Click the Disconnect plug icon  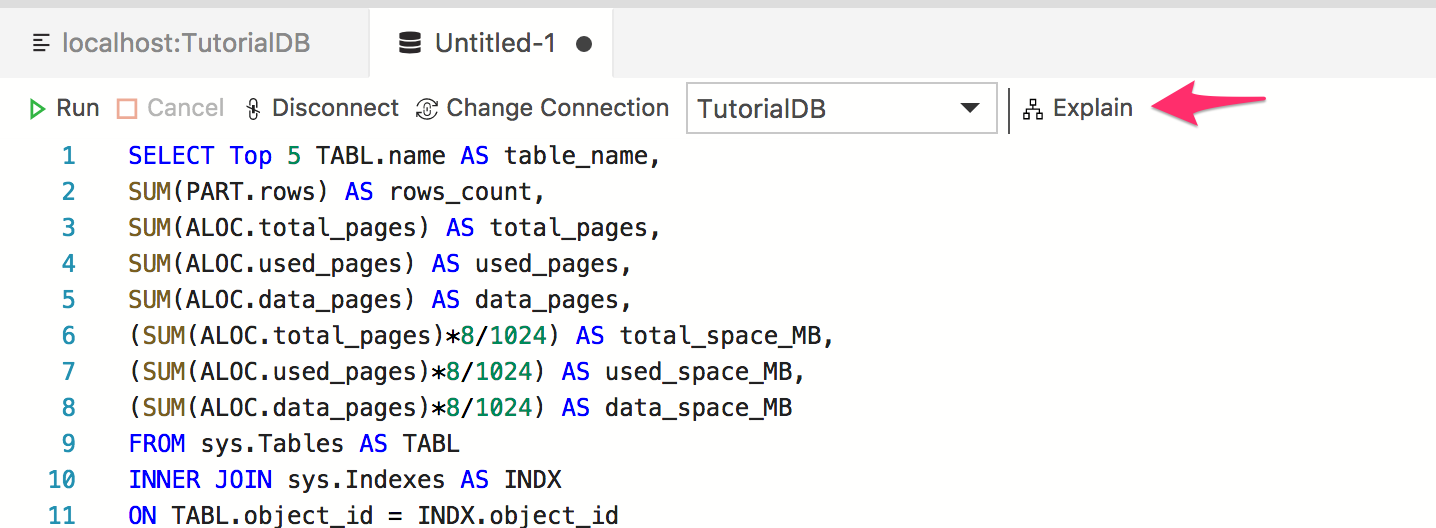click(x=253, y=109)
